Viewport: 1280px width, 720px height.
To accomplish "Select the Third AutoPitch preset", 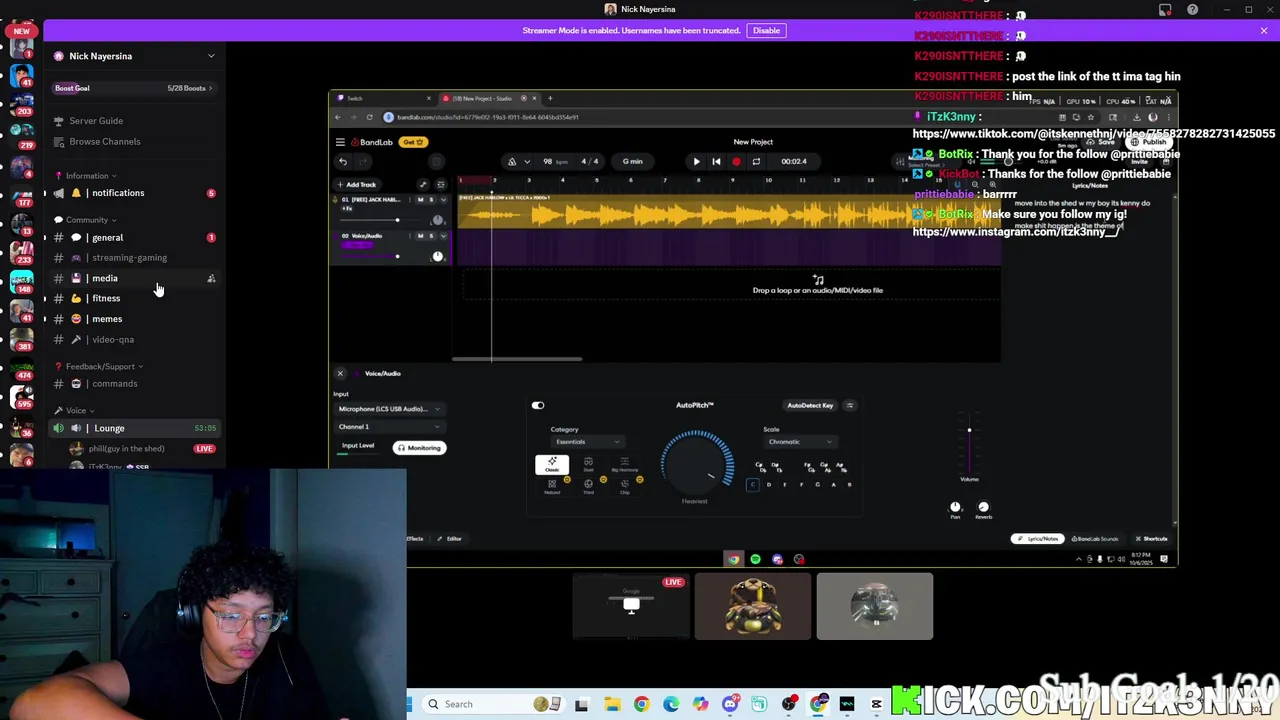I will click(588, 486).
